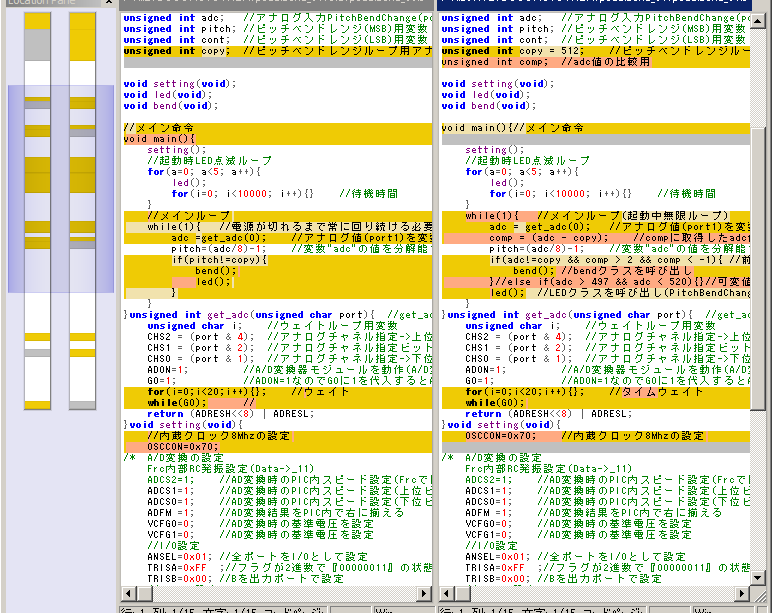This screenshot has height=613, width=773.
Task: Click 'return (ADRESH<<8) | ADRESL;' in left pane
Action: tap(230, 414)
